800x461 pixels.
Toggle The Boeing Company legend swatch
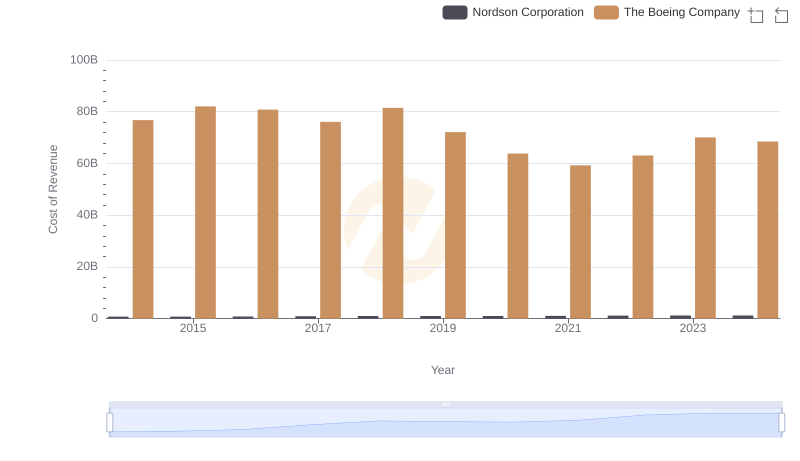pyautogui.click(x=606, y=12)
